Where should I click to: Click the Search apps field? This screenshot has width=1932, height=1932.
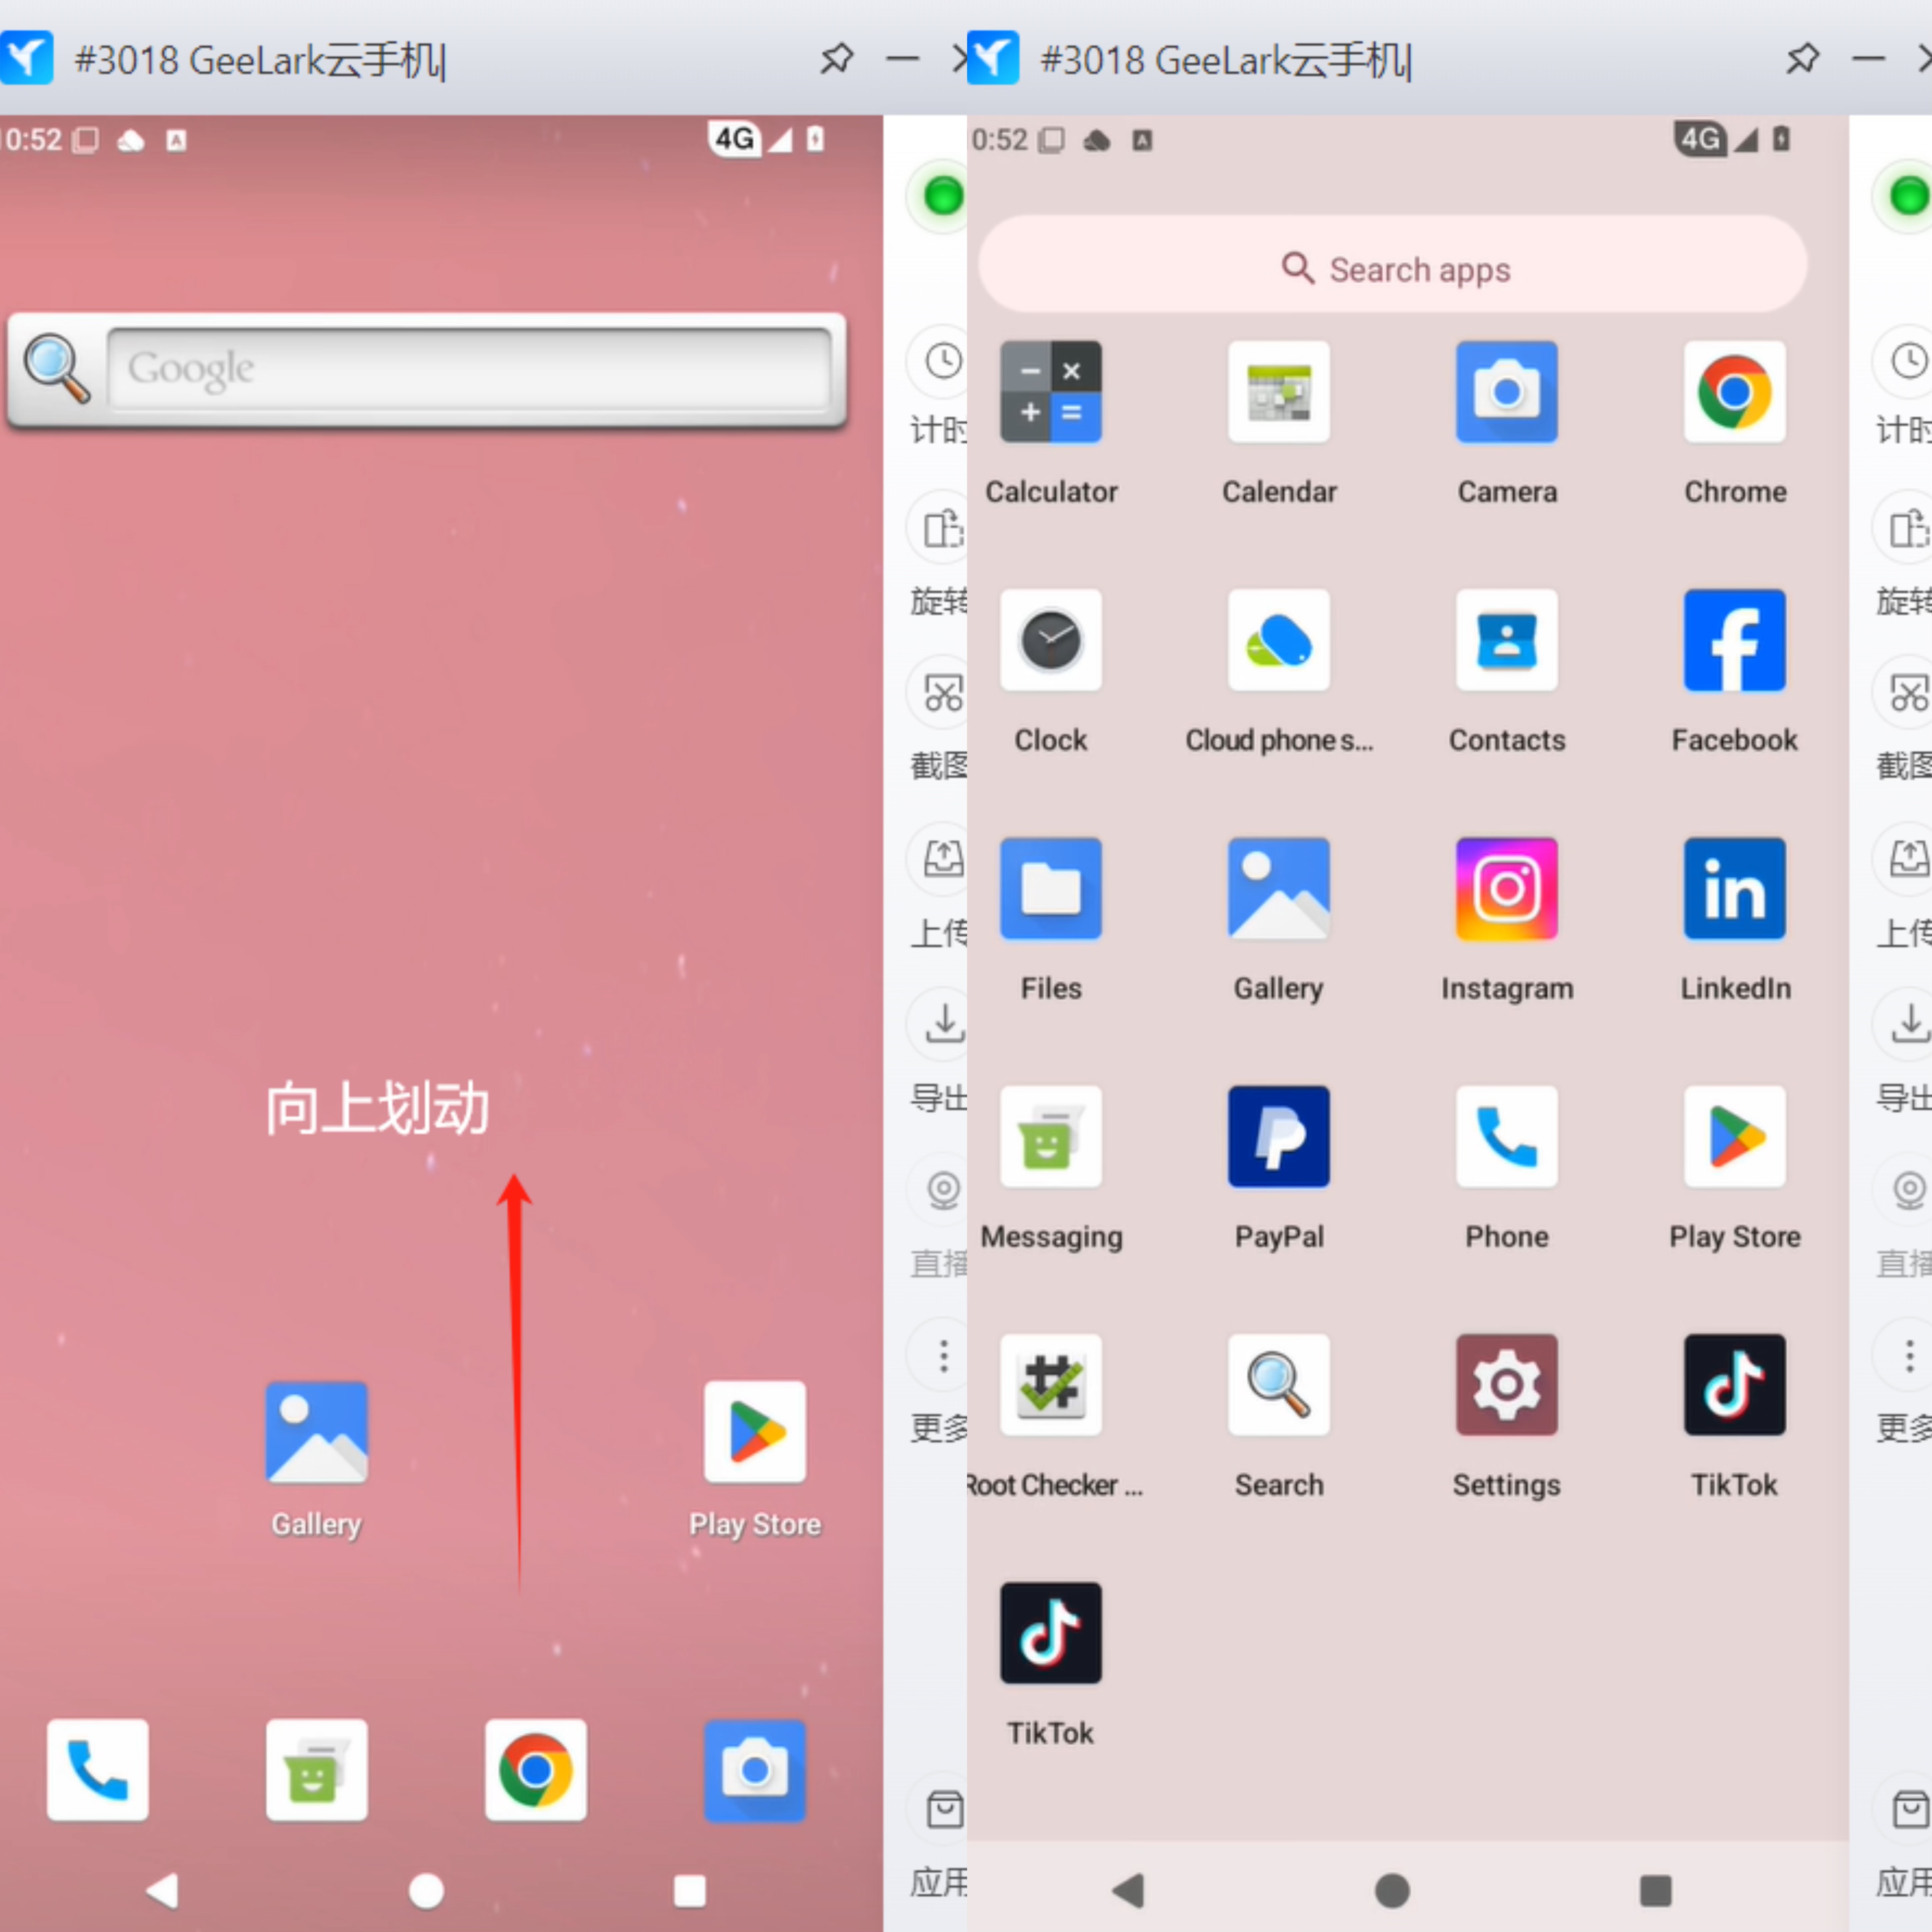(x=1393, y=264)
